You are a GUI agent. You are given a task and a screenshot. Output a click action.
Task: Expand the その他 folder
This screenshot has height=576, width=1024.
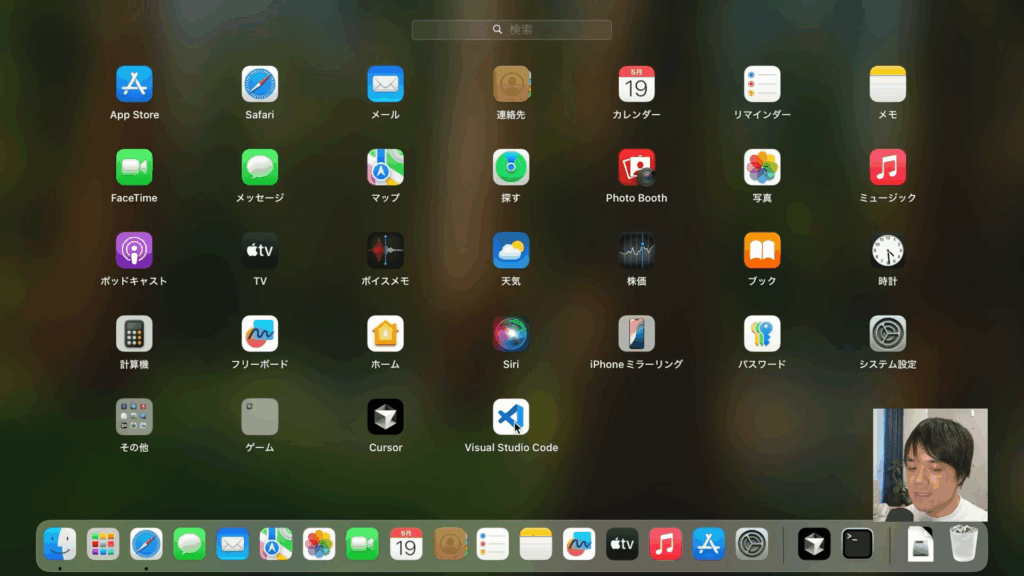coord(134,417)
